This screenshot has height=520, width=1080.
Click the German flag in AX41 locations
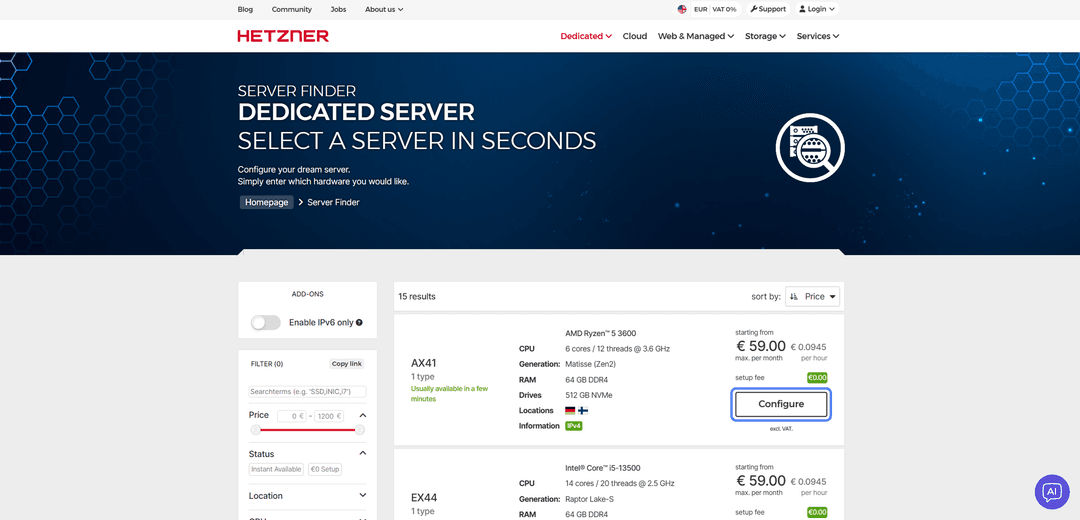[x=570, y=410]
